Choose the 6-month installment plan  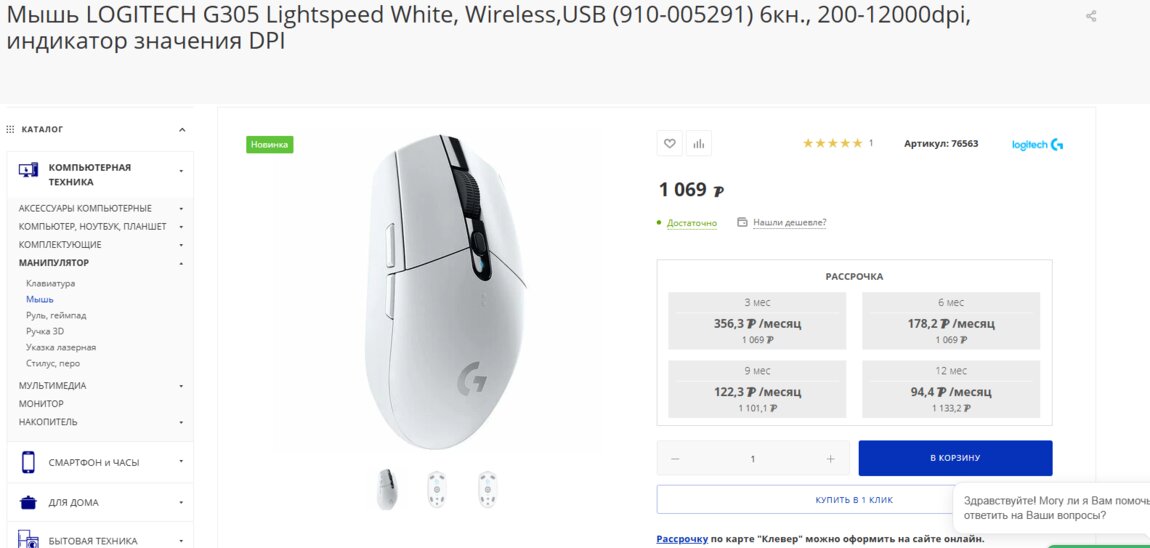tap(951, 320)
